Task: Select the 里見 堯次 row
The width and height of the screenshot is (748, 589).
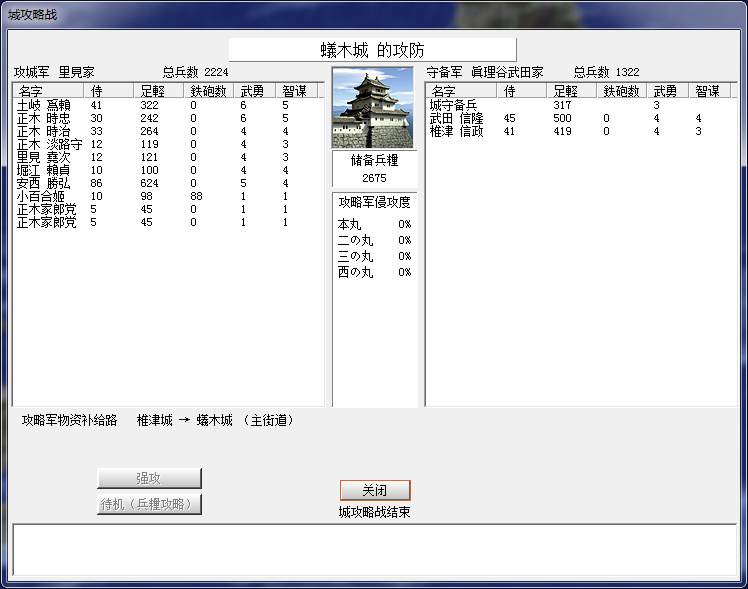Action: pos(167,157)
